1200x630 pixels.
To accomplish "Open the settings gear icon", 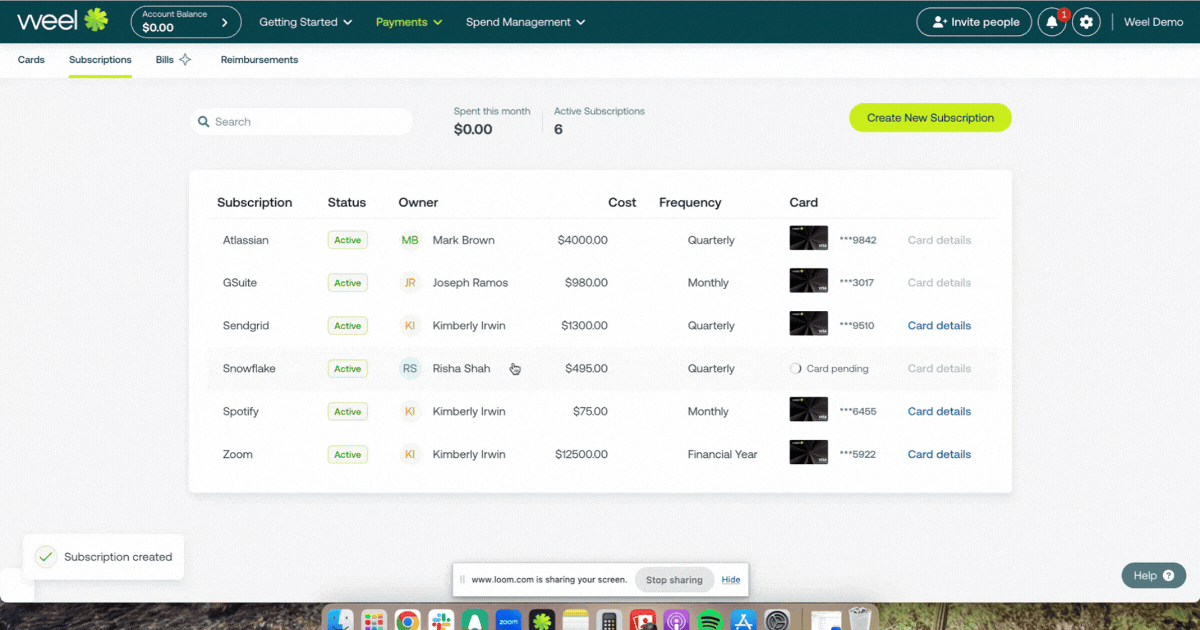I will pos(1086,21).
